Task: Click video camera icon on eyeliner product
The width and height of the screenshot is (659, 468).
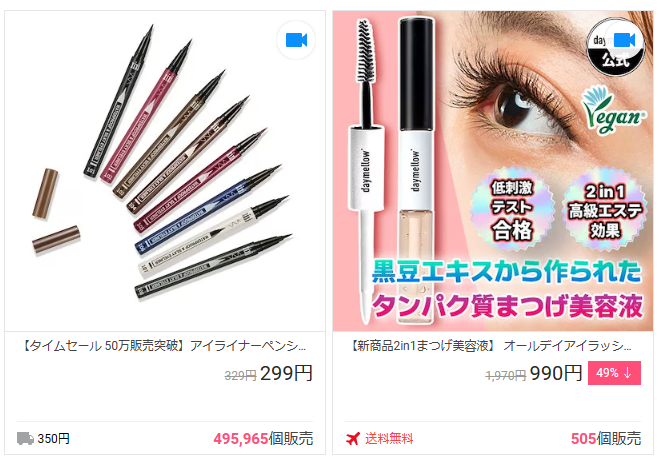Action: click(x=296, y=40)
